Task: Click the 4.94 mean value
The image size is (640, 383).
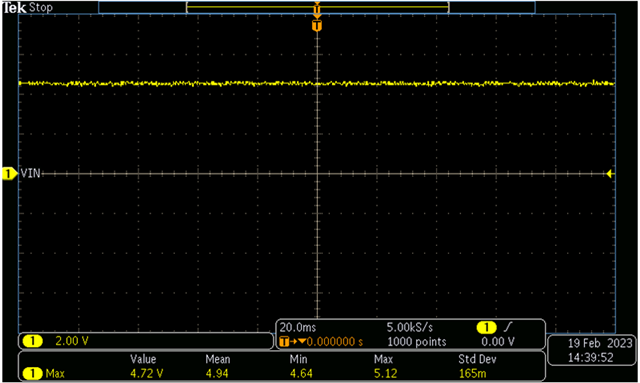Action: point(217,373)
